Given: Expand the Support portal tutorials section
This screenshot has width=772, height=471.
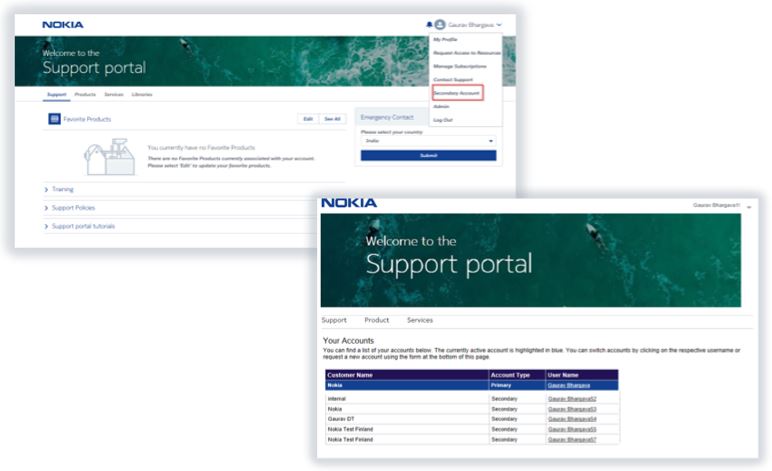Looking at the screenshot, I should pos(82,226).
